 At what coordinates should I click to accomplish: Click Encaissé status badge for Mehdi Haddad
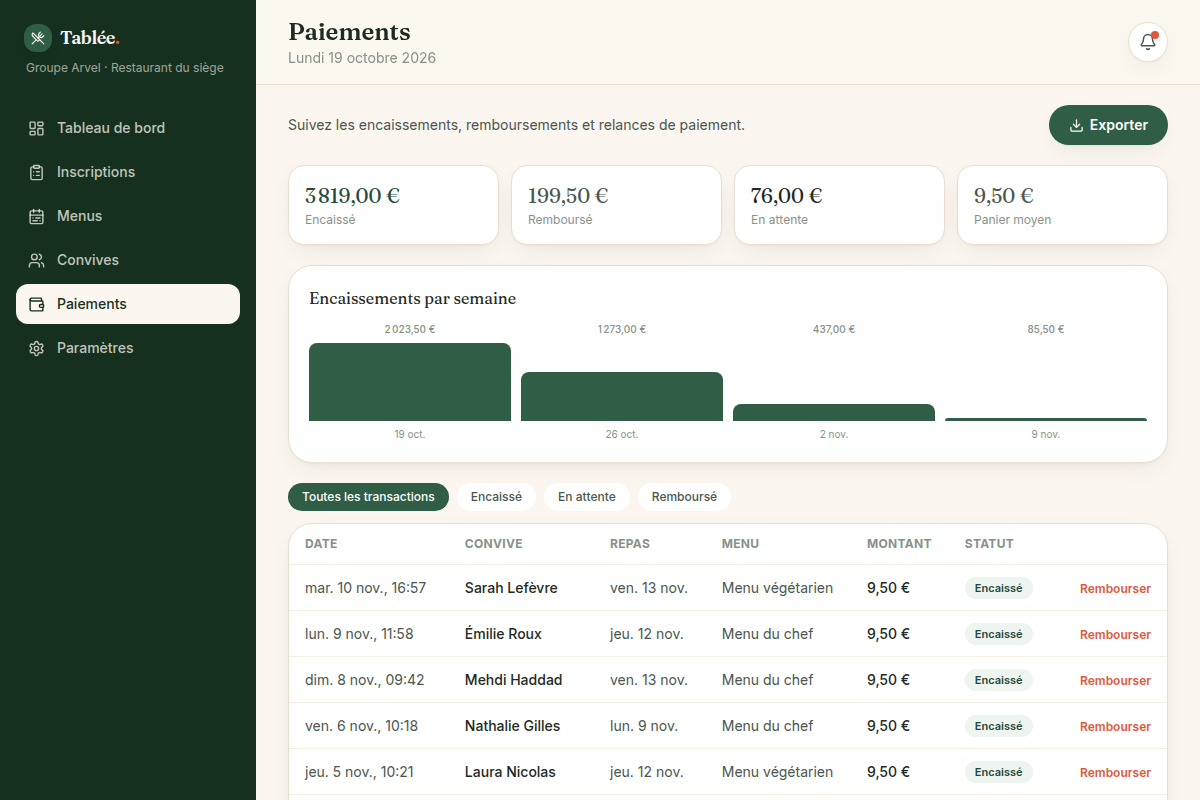(998, 680)
